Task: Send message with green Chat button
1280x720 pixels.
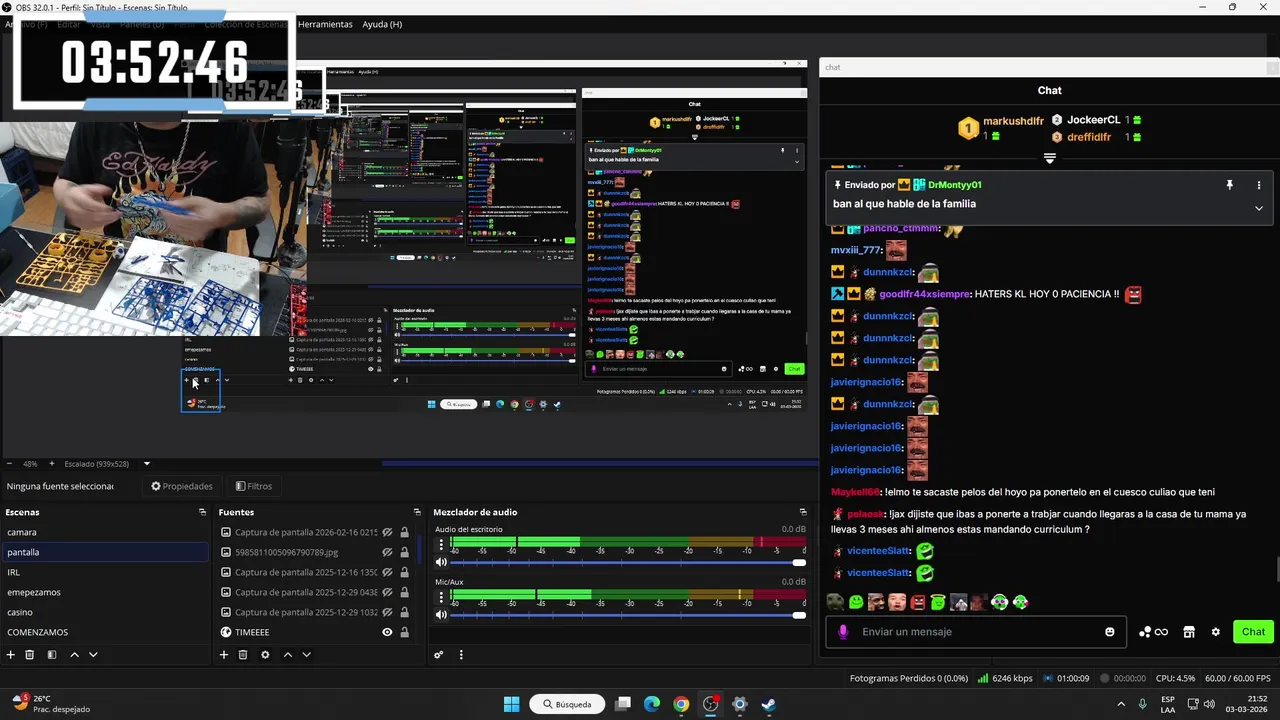Action: [x=1253, y=632]
